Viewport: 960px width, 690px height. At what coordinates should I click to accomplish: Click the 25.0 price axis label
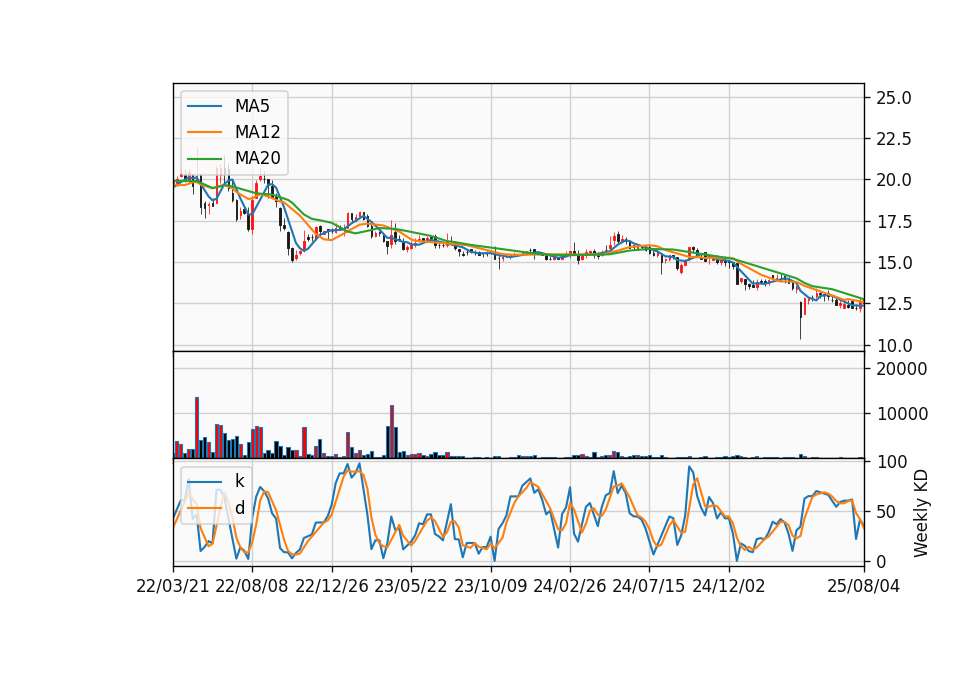click(x=894, y=98)
